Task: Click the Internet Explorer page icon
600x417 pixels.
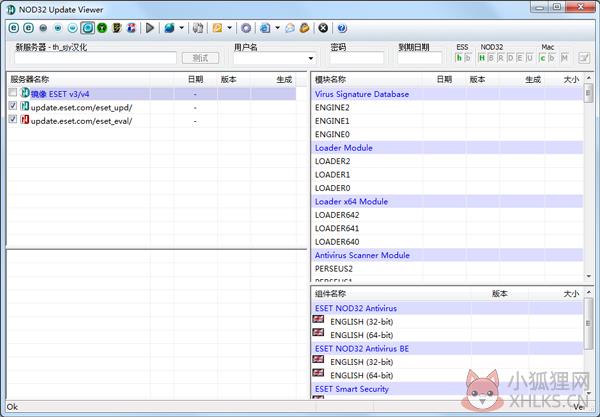Action: [x=265, y=28]
